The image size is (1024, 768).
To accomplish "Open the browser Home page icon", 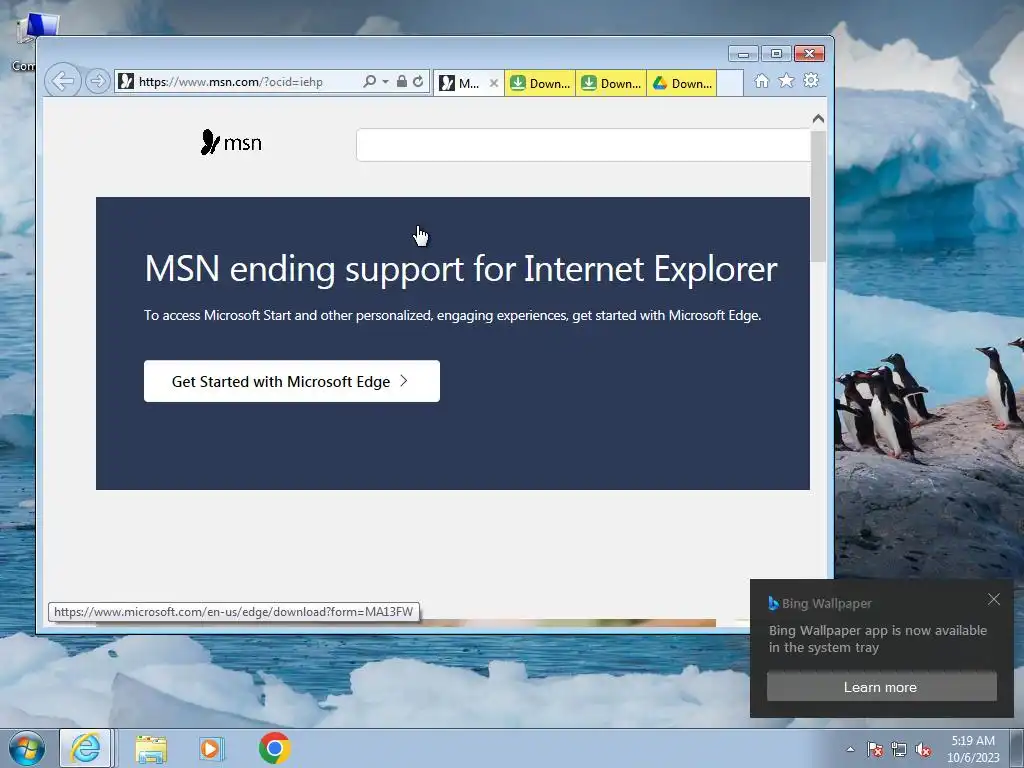I will pyautogui.click(x=761, y=81).
